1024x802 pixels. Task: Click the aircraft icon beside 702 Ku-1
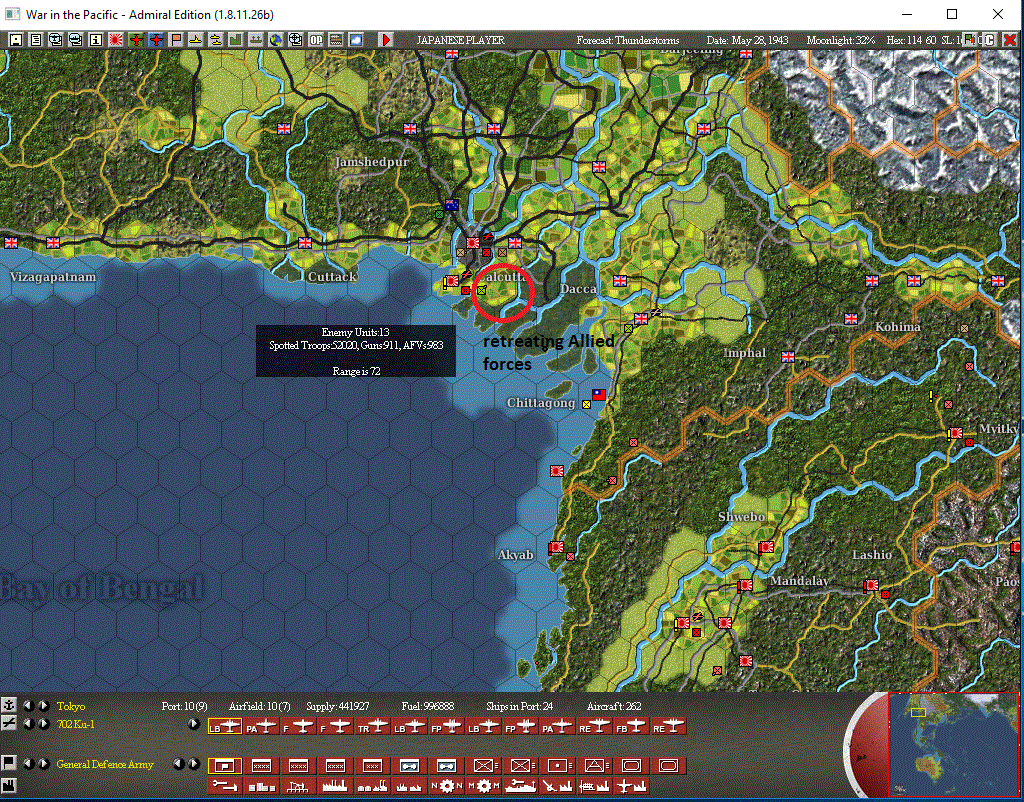coord(8,723)
